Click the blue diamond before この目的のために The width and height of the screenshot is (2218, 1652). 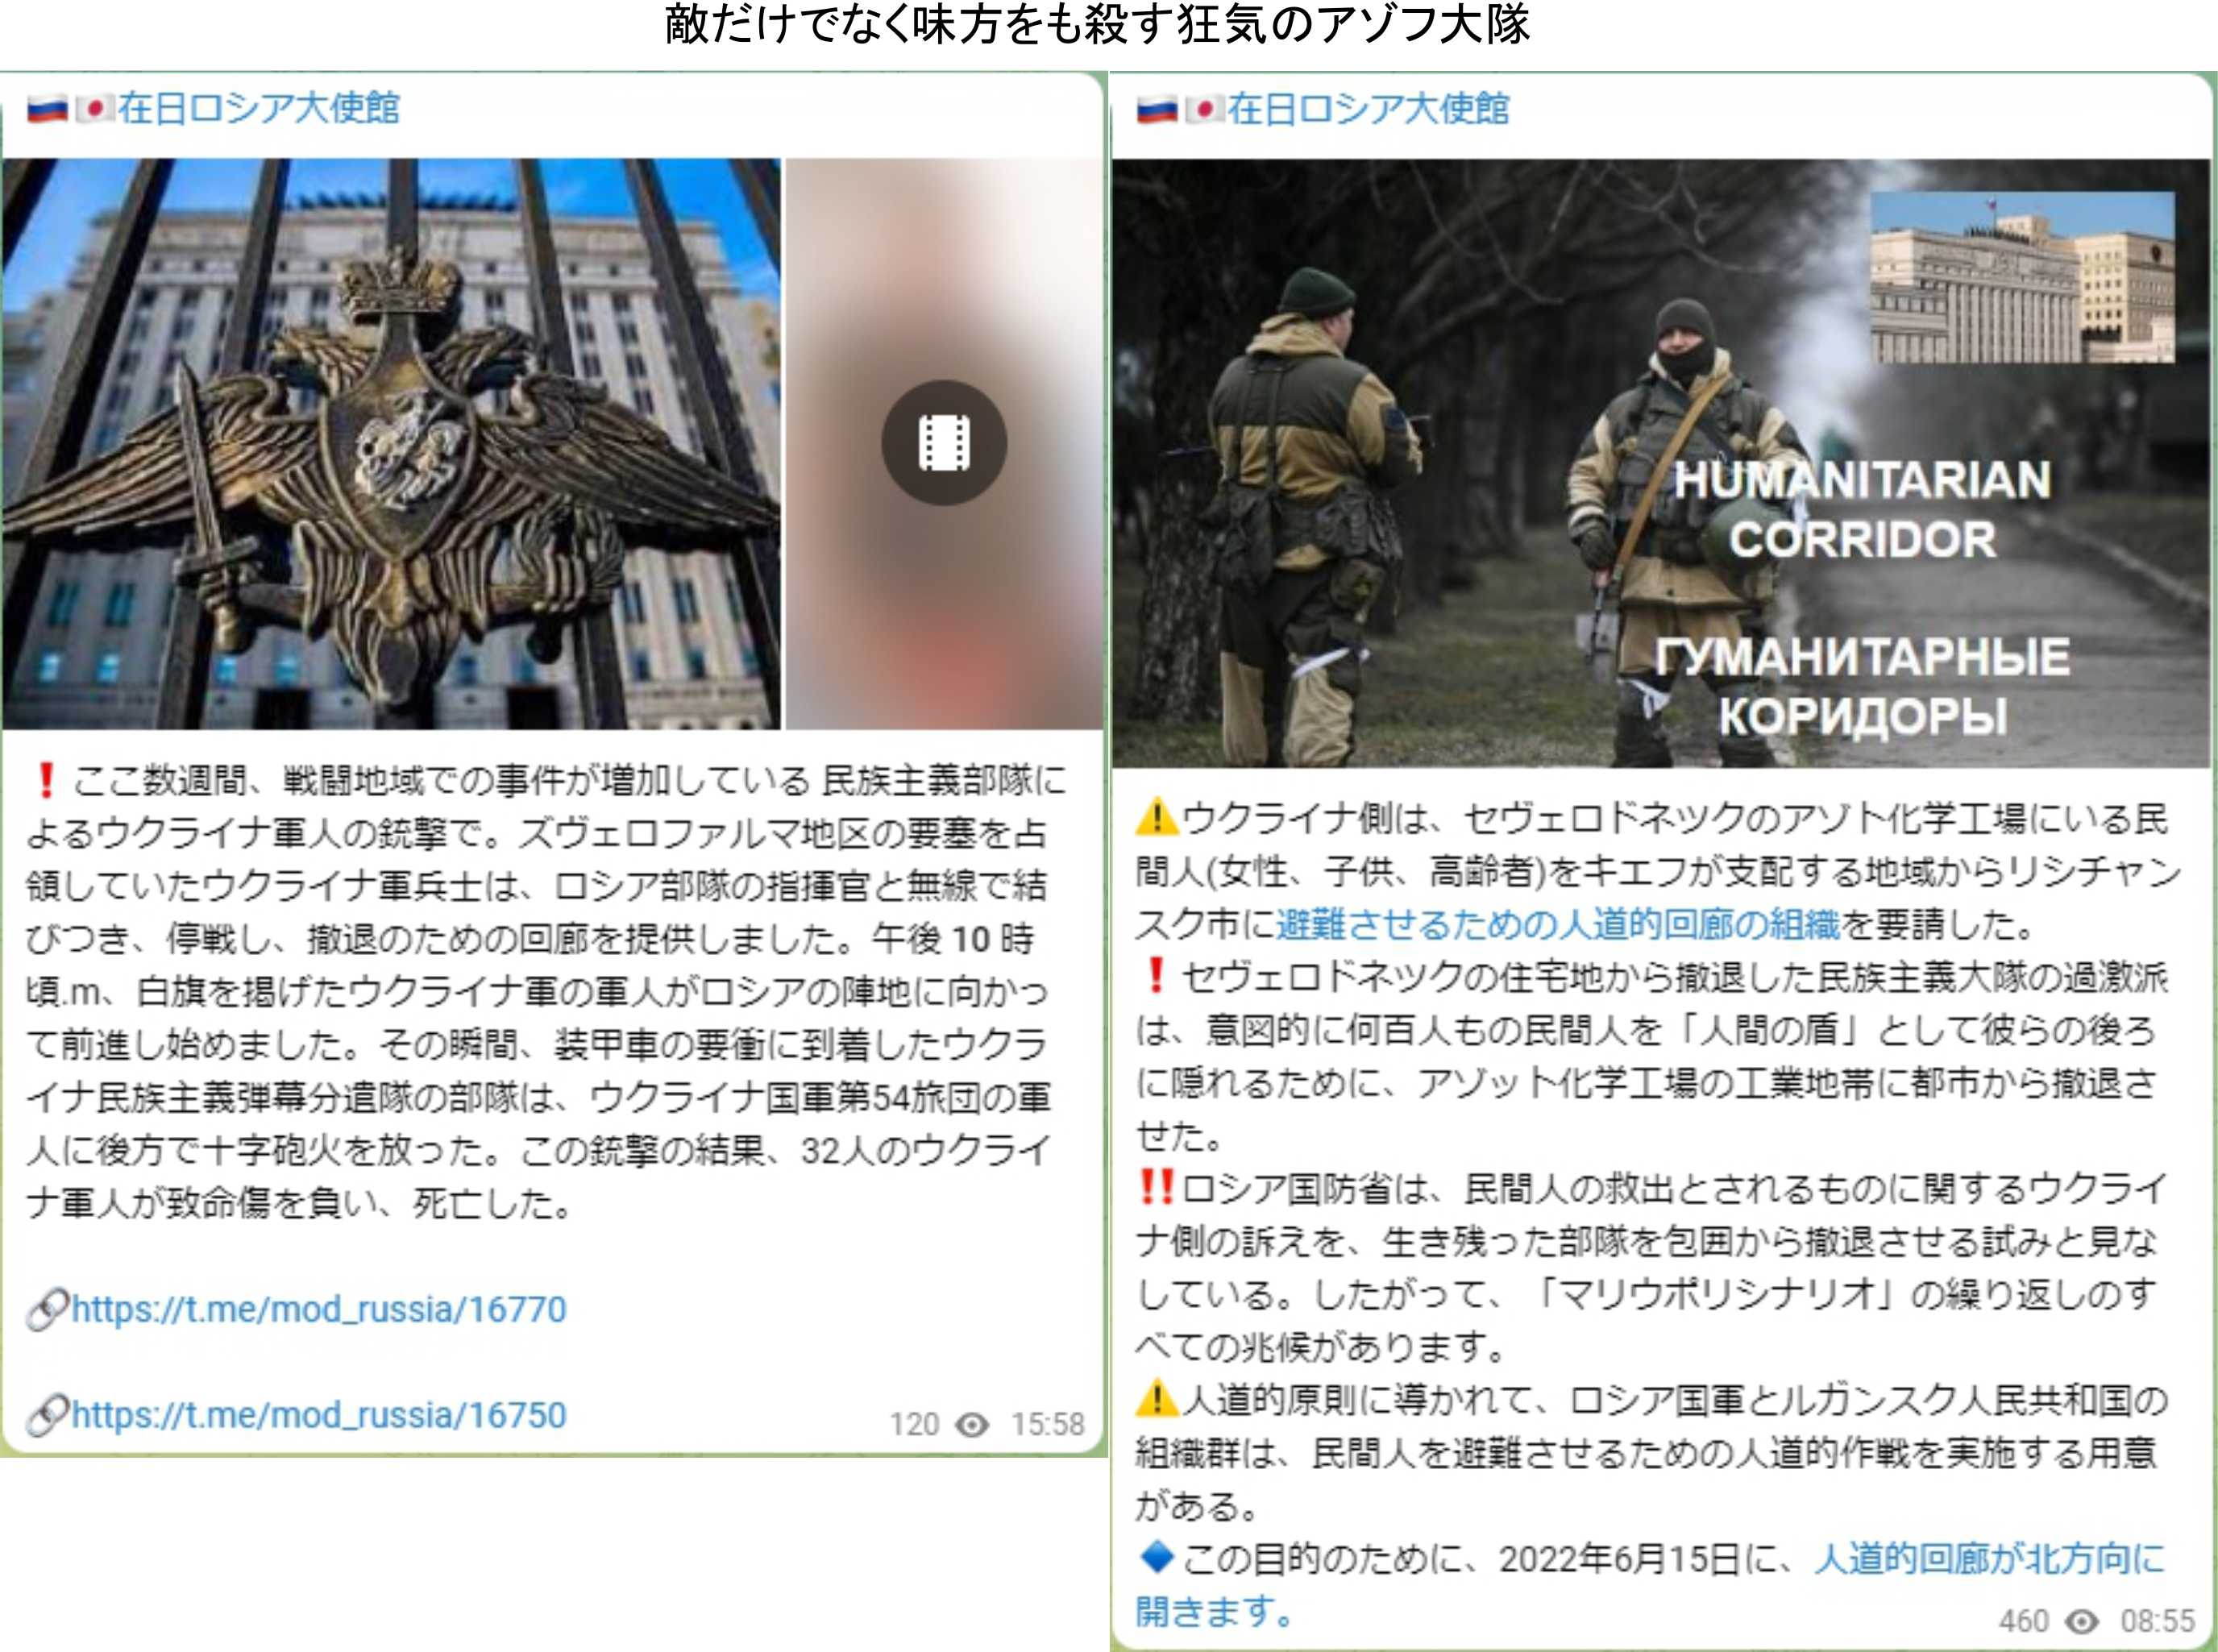1157,1557
